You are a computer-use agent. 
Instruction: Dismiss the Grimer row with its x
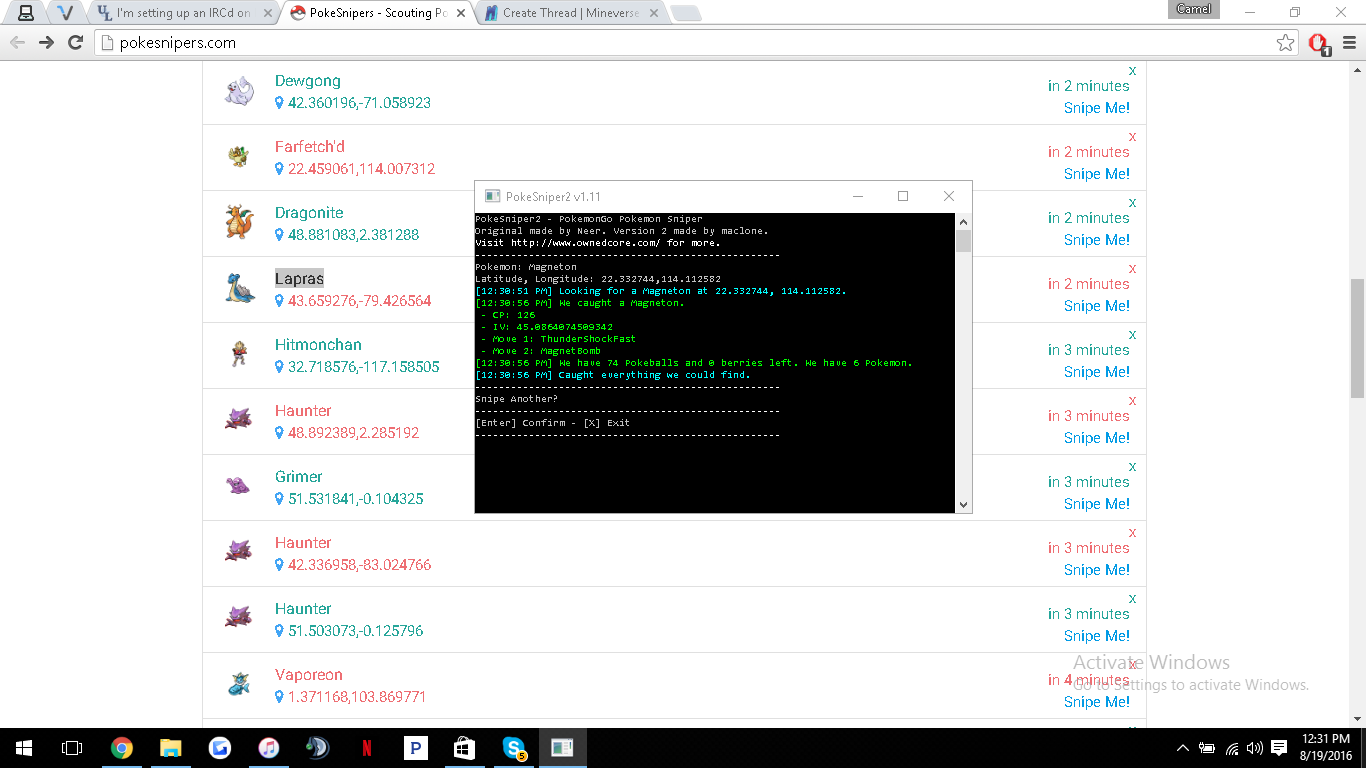pyautogui.click(x=1132, y=467)
